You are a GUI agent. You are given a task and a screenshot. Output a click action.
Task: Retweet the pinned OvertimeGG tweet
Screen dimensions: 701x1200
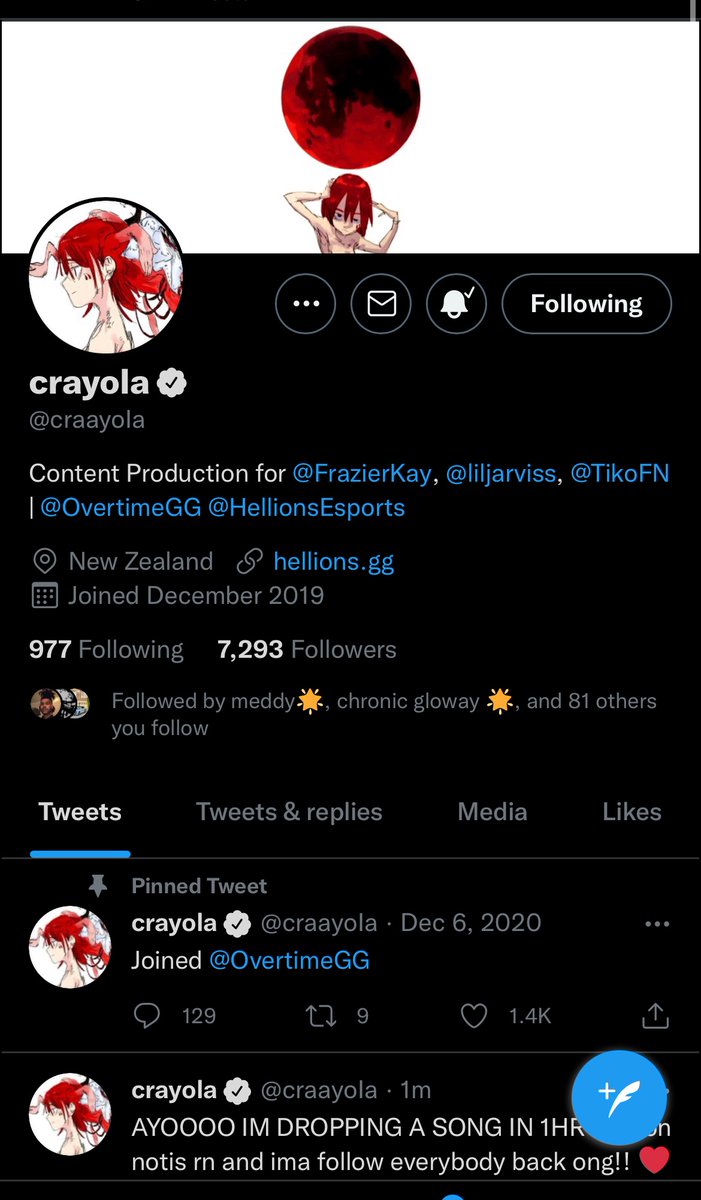(x=319, y=1016)
